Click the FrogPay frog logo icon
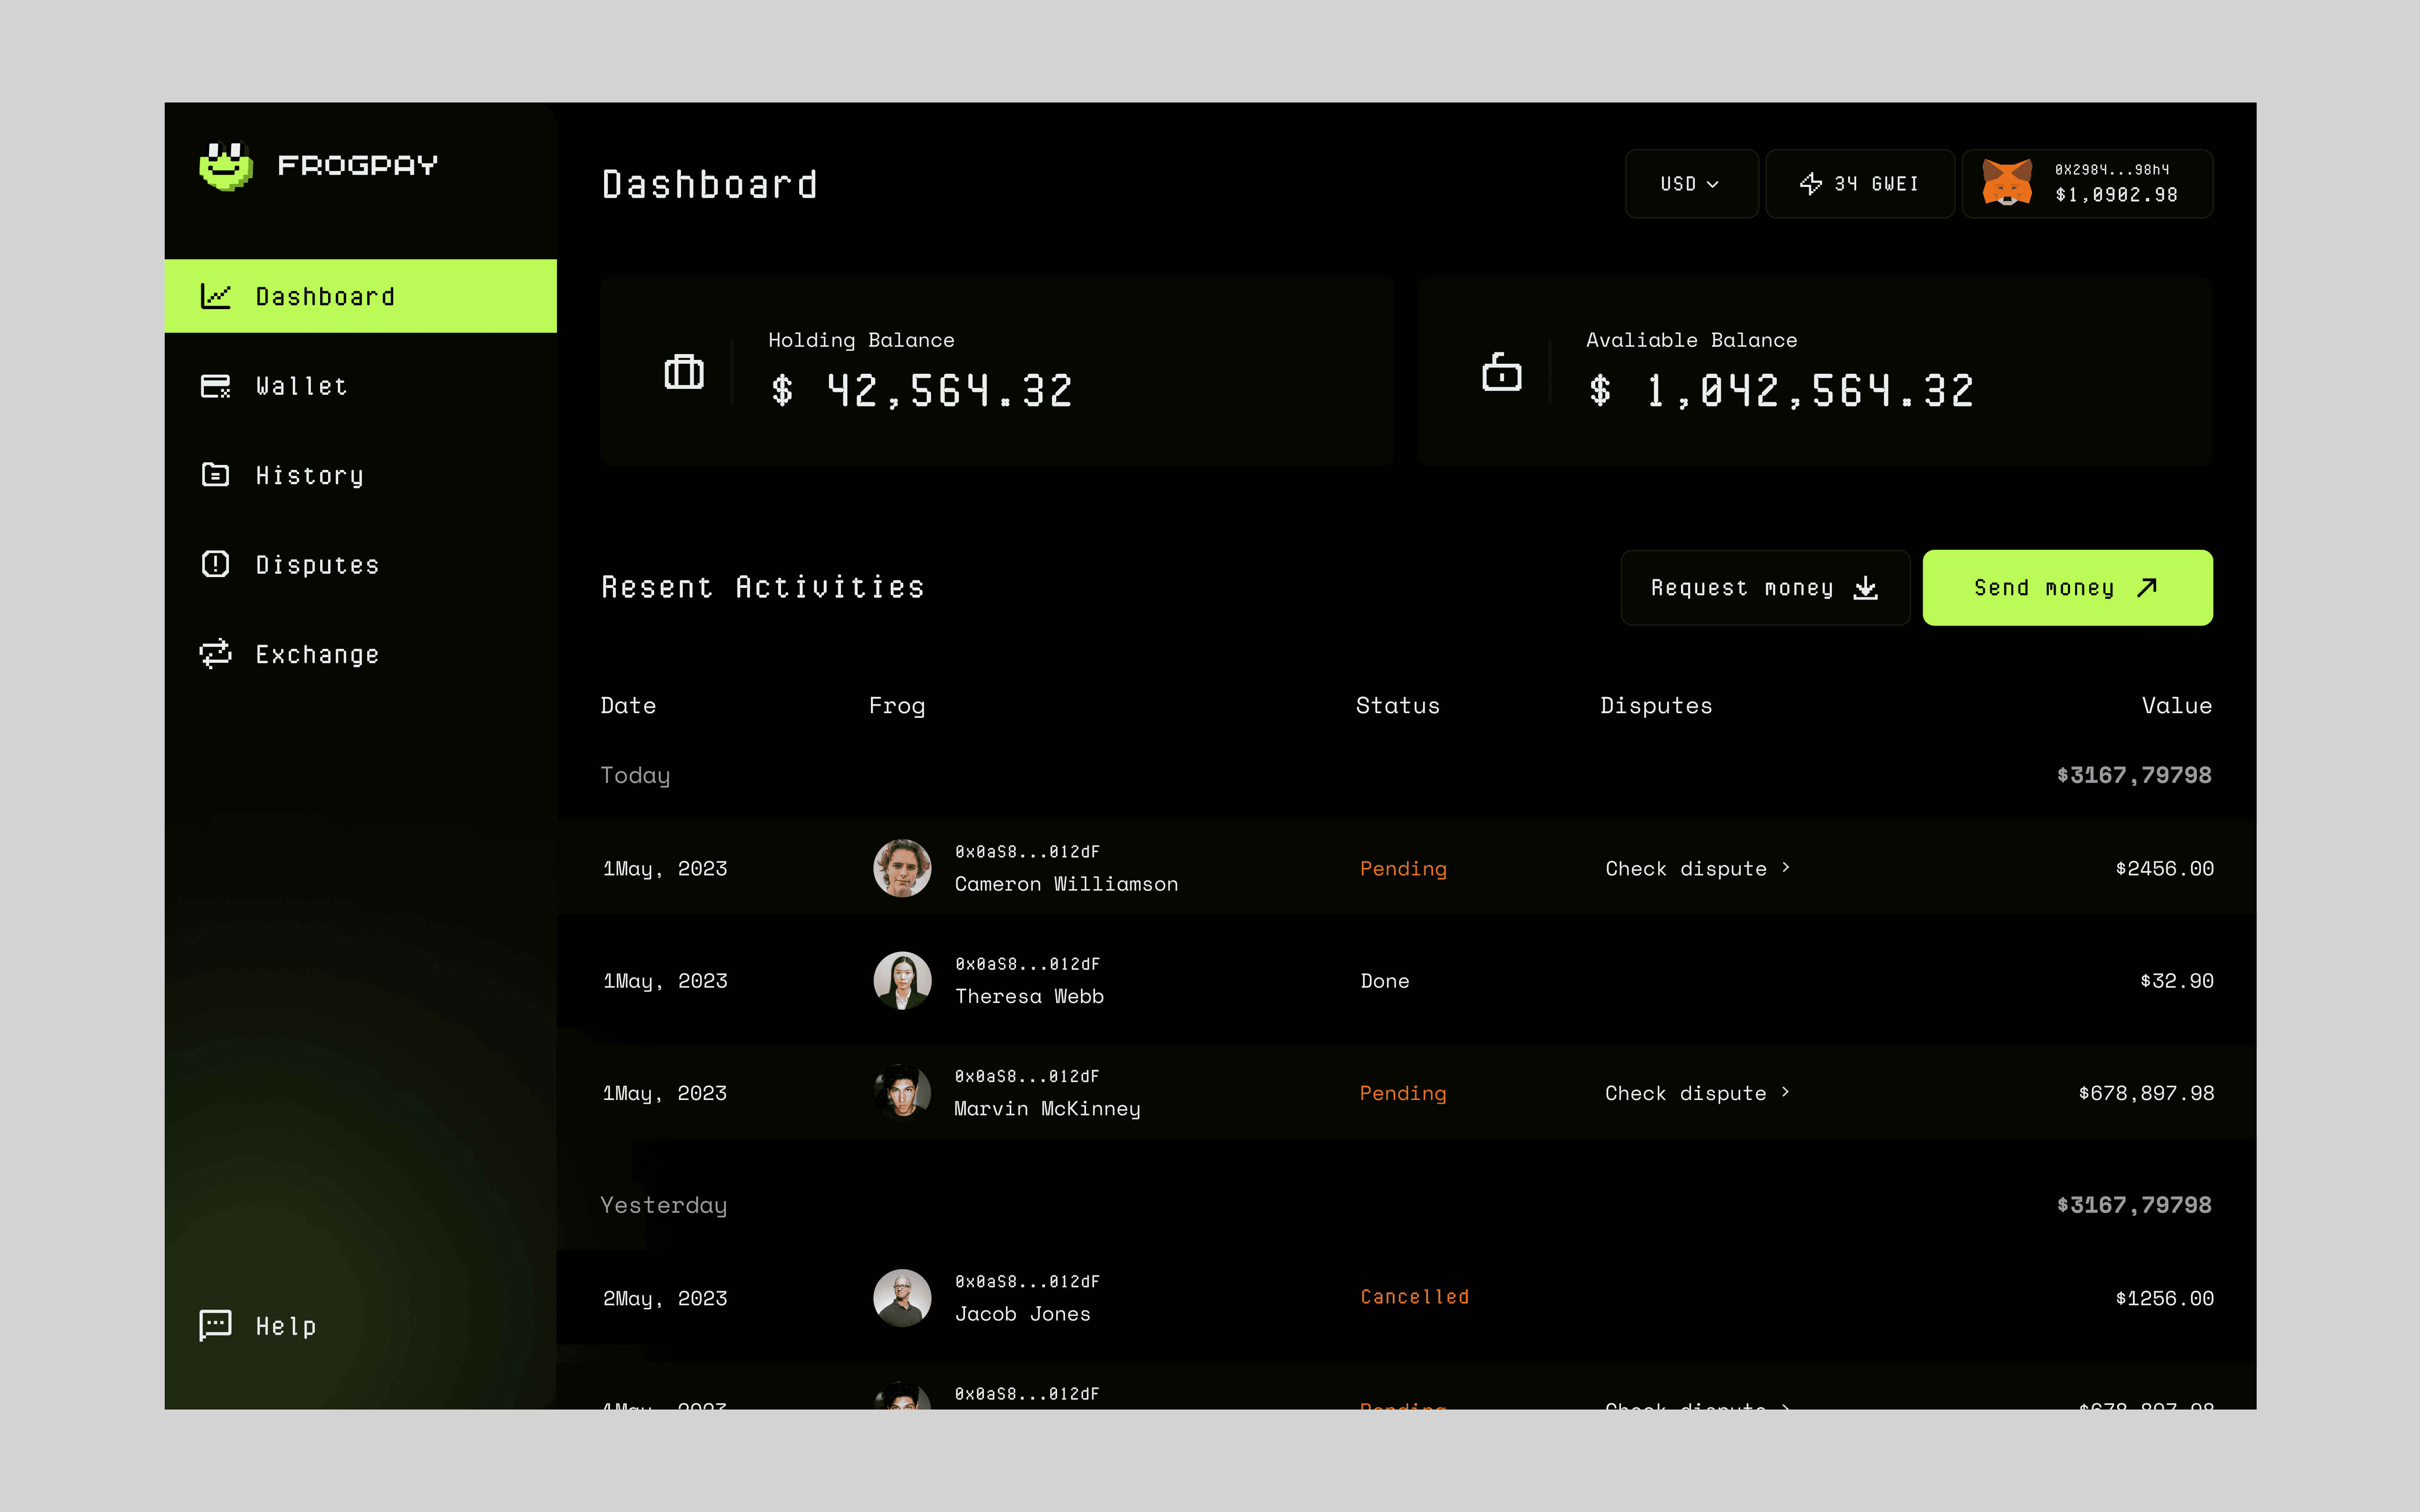The image size is (2420, 1512). pyautogui.click(x=226, y=166)
